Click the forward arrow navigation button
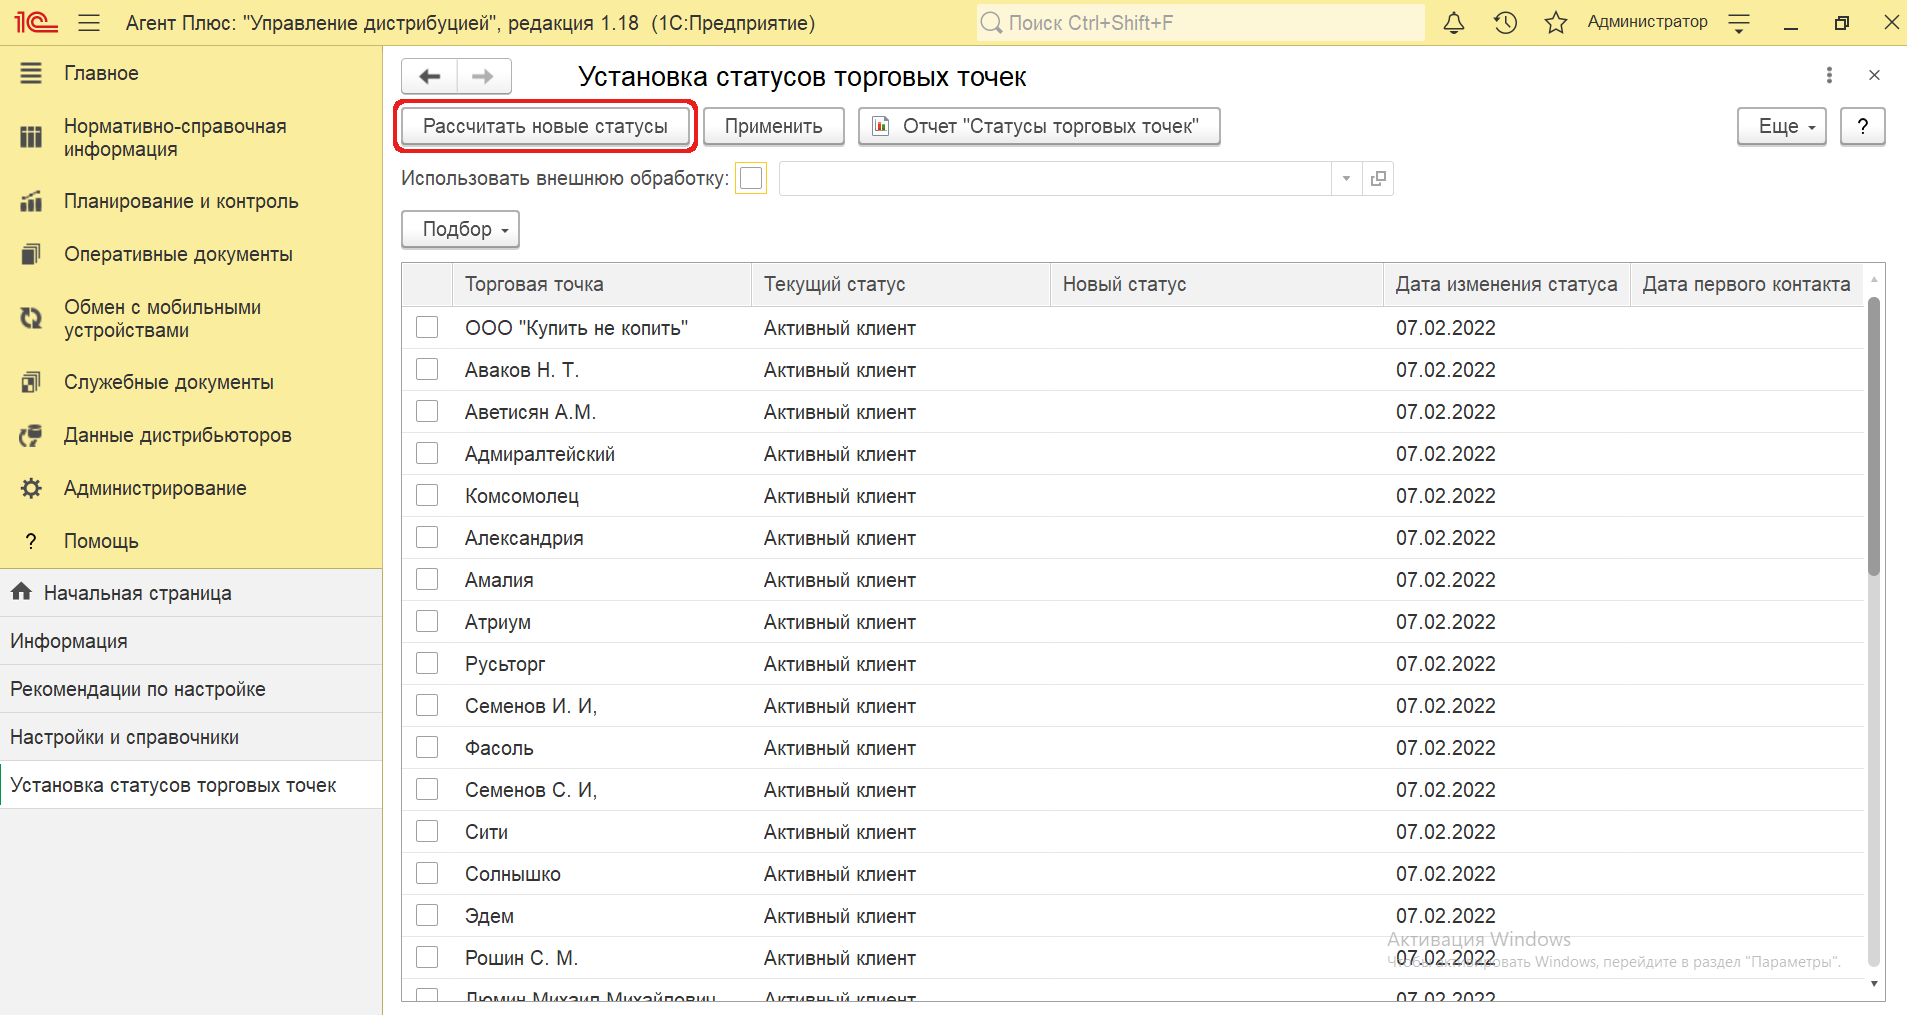Viewport: 1907px width, 1015px height. (x=483, y=77)
